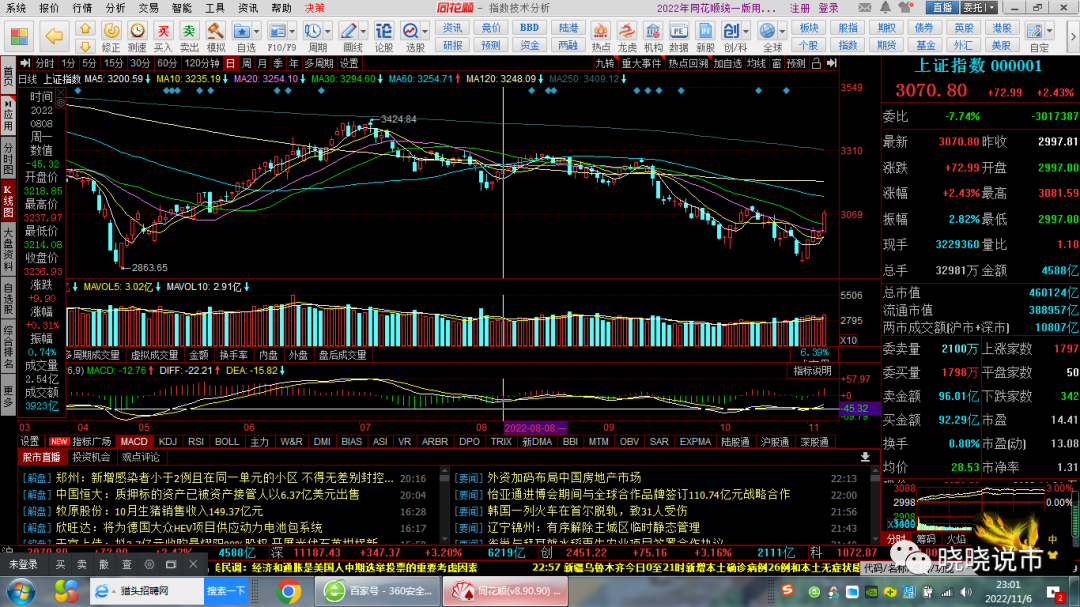Viewport: 1080px width, 607px height.
Task: Switch chart to 月 monthly period
Action: 262,63
